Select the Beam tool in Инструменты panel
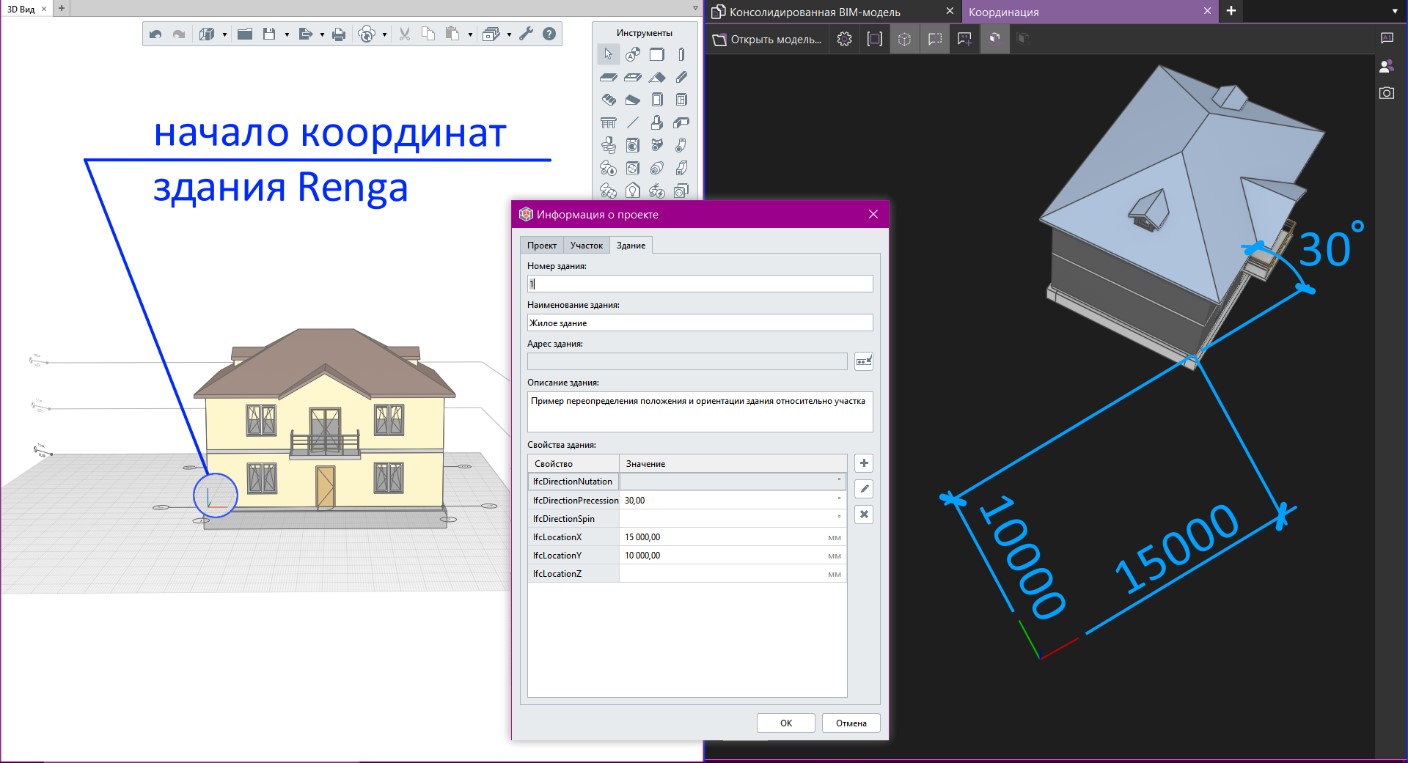 (681, 77)
